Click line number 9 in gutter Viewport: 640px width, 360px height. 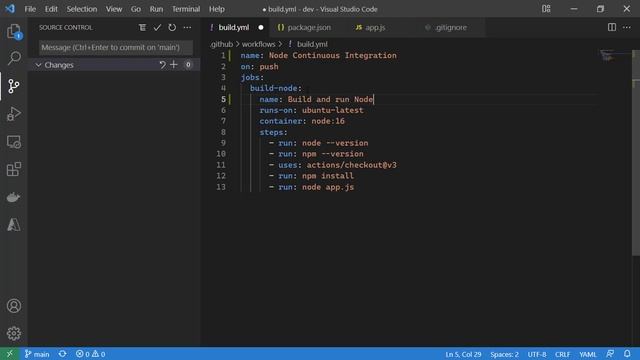point(223,143)
